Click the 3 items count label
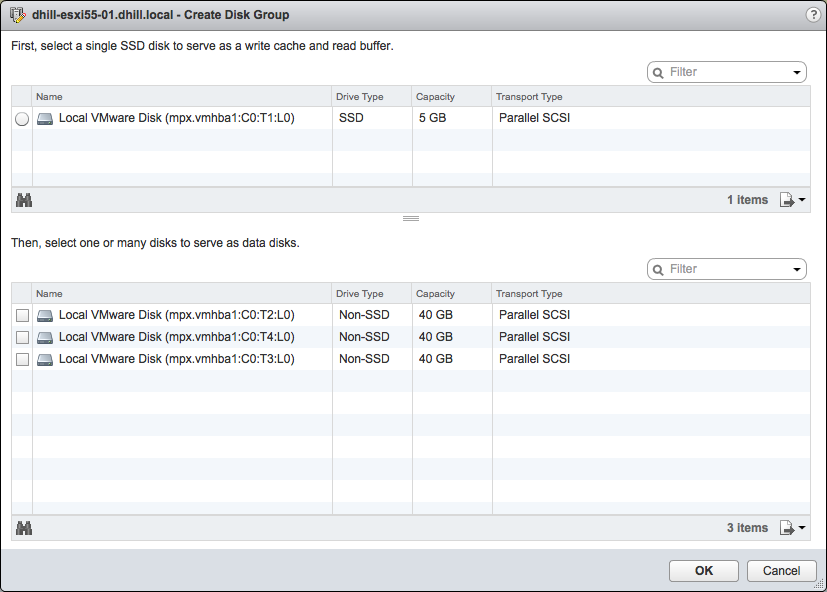 tap(747, 528)
